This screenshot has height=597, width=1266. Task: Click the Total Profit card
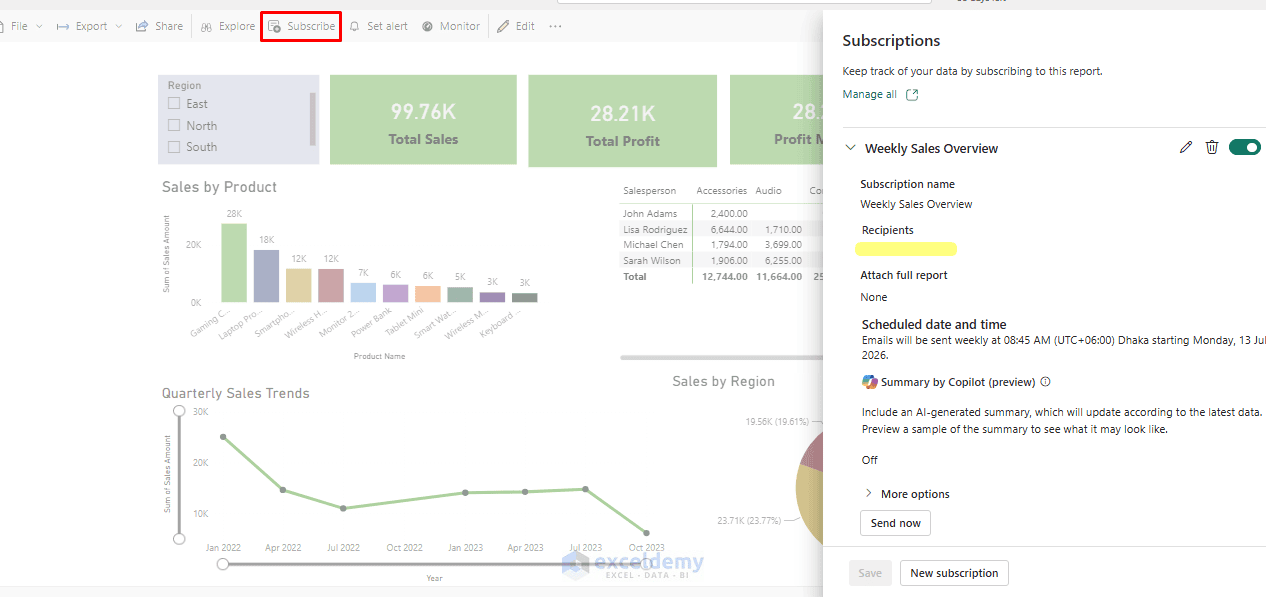tap(622, 121)
